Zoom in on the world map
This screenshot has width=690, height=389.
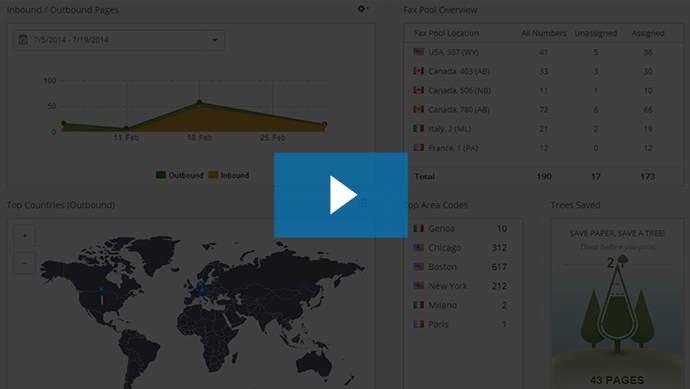25,235
